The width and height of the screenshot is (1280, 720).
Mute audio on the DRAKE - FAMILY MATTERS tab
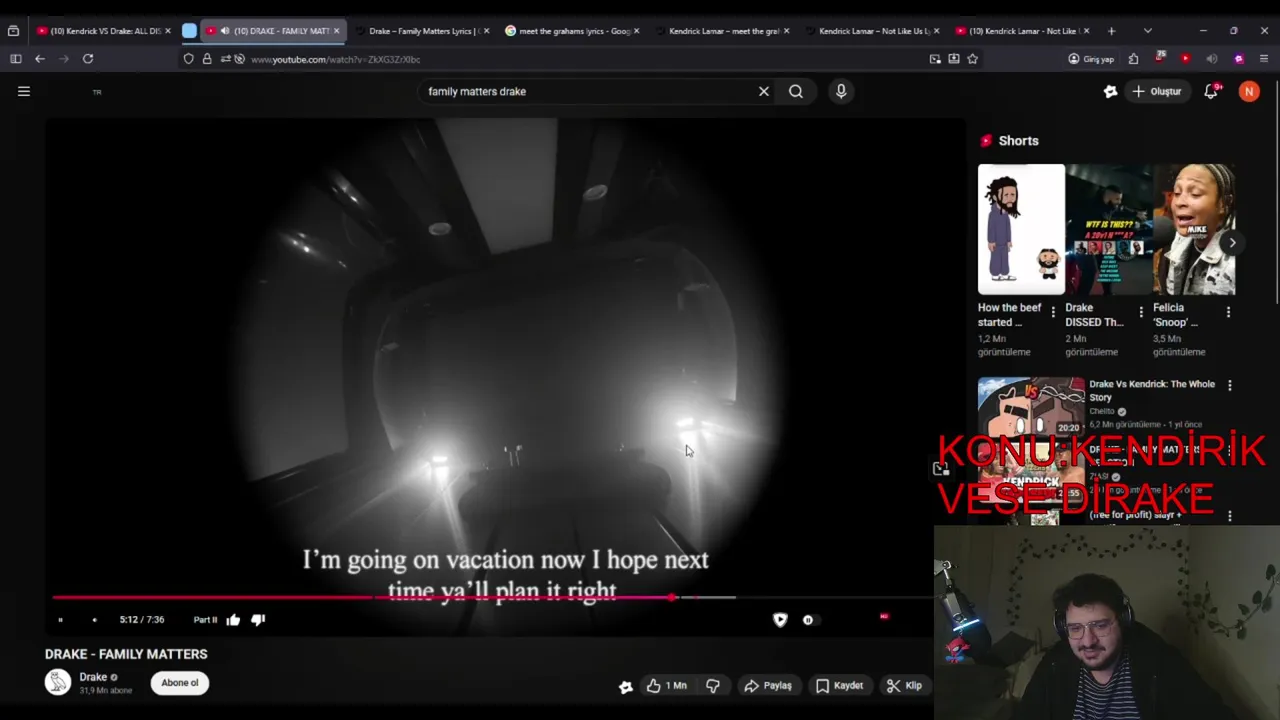[x=224, y=31]
